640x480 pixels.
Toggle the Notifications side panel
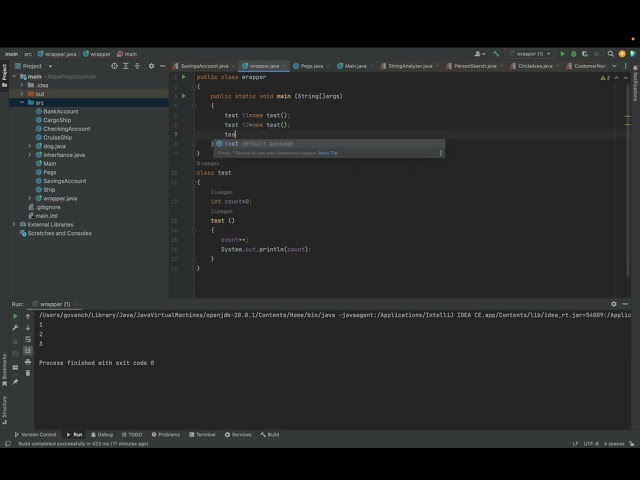click(x=636, y=84)
